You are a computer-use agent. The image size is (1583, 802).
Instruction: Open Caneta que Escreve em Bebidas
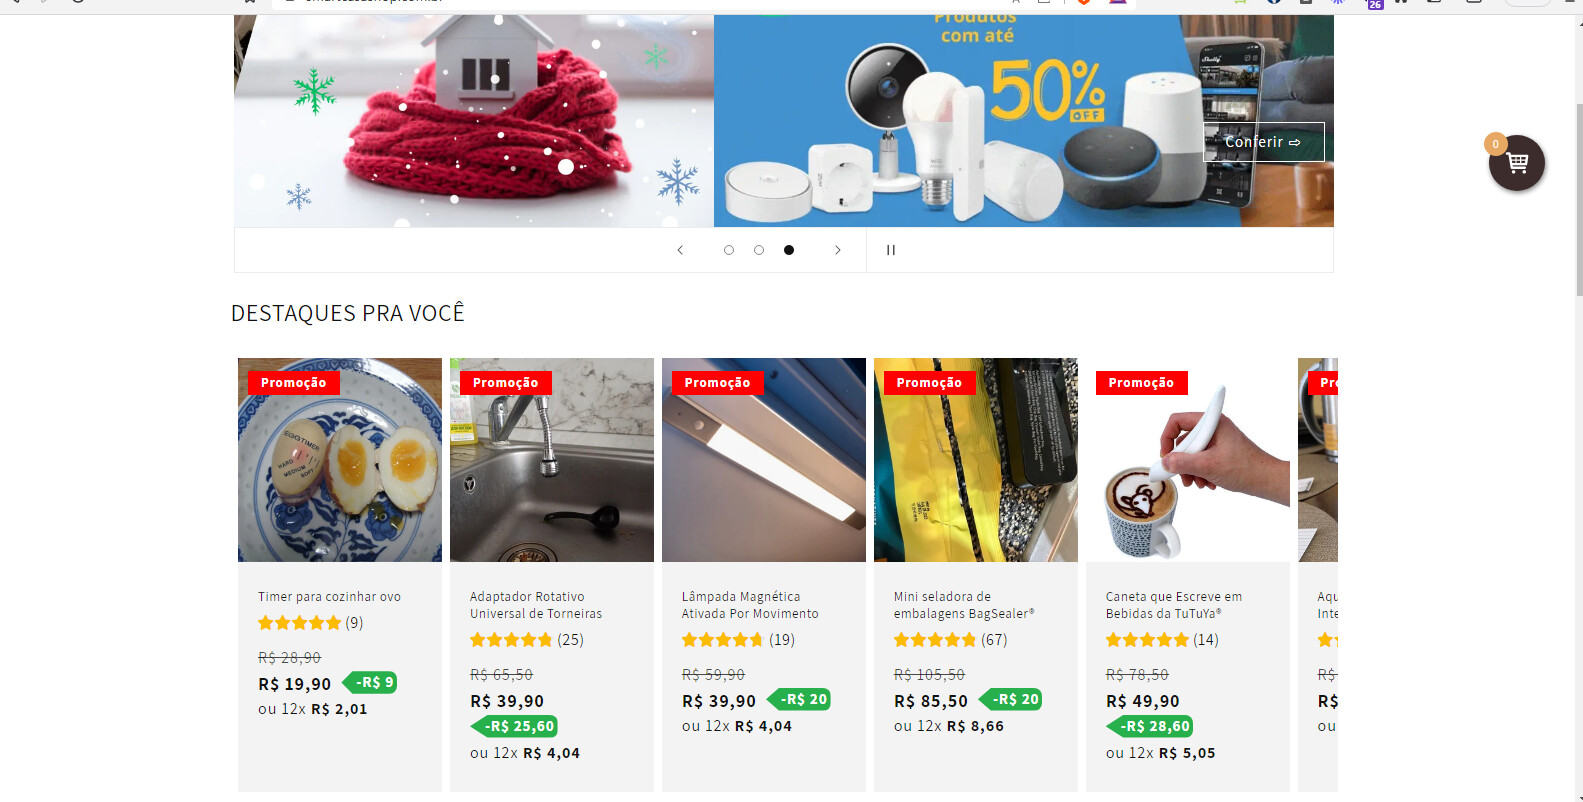[1174, 605]
